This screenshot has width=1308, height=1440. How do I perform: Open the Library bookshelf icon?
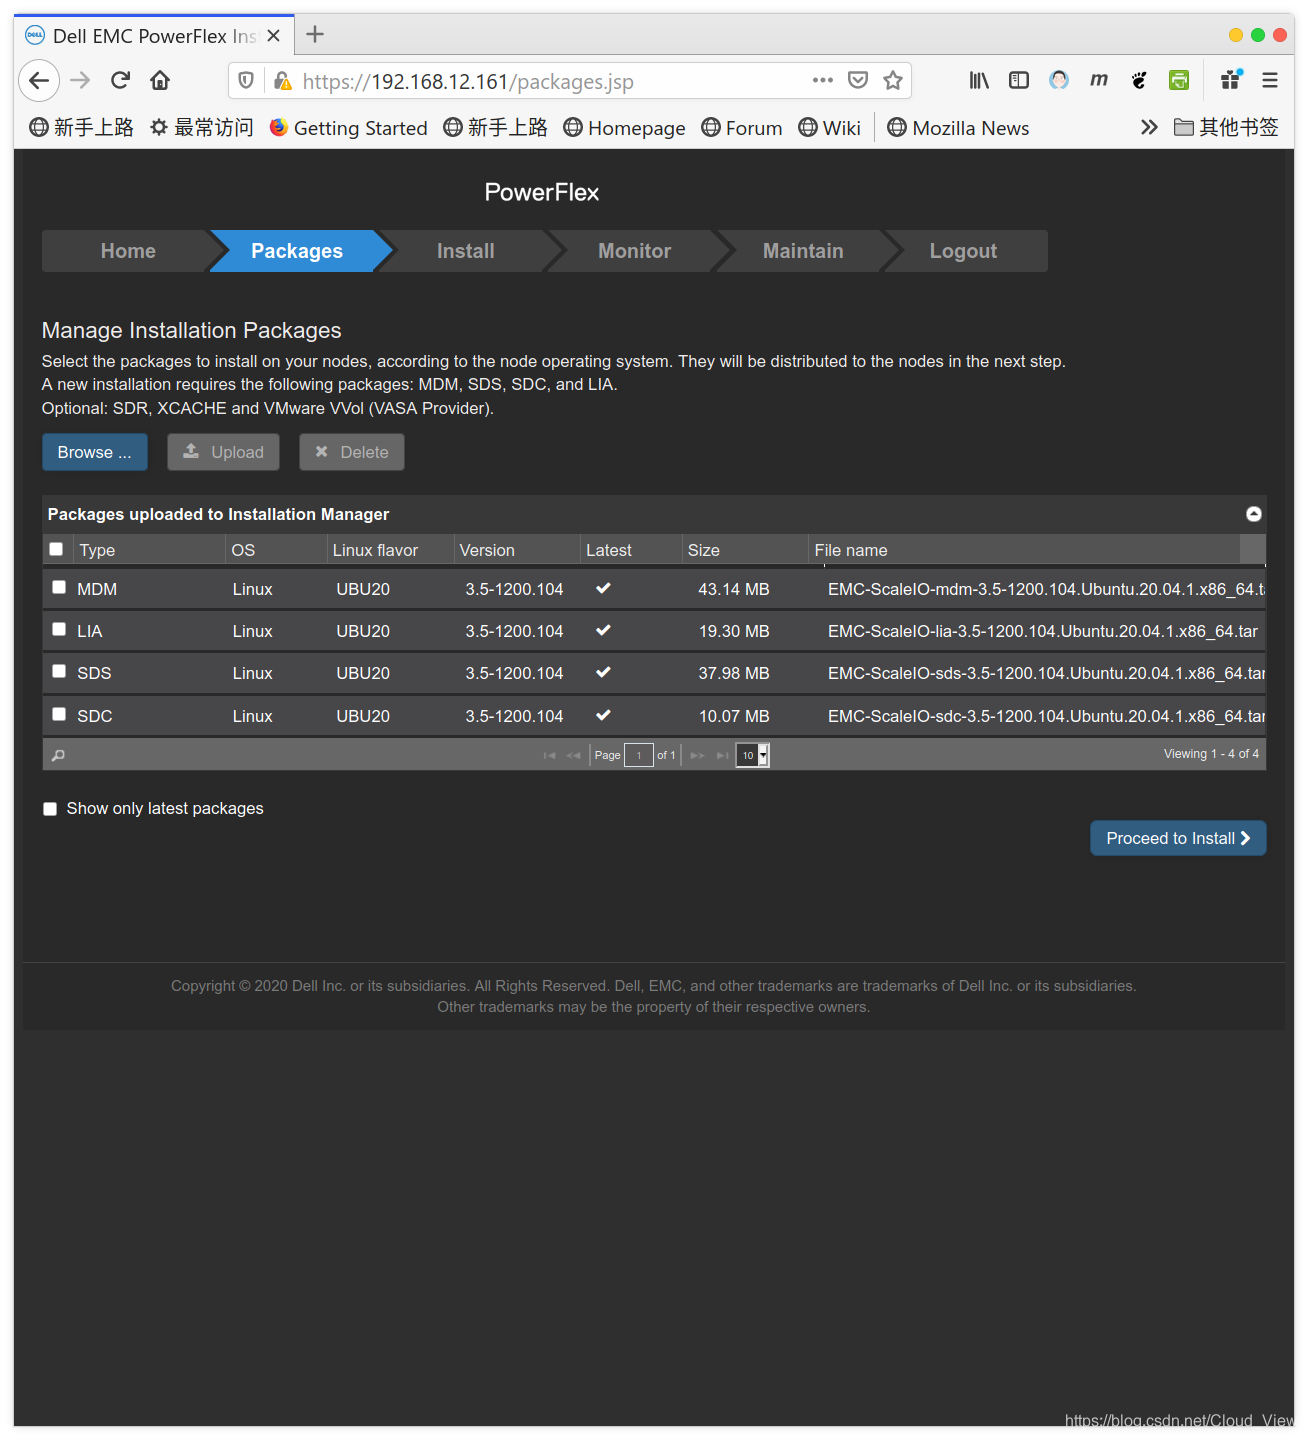(x=979, y=80)
